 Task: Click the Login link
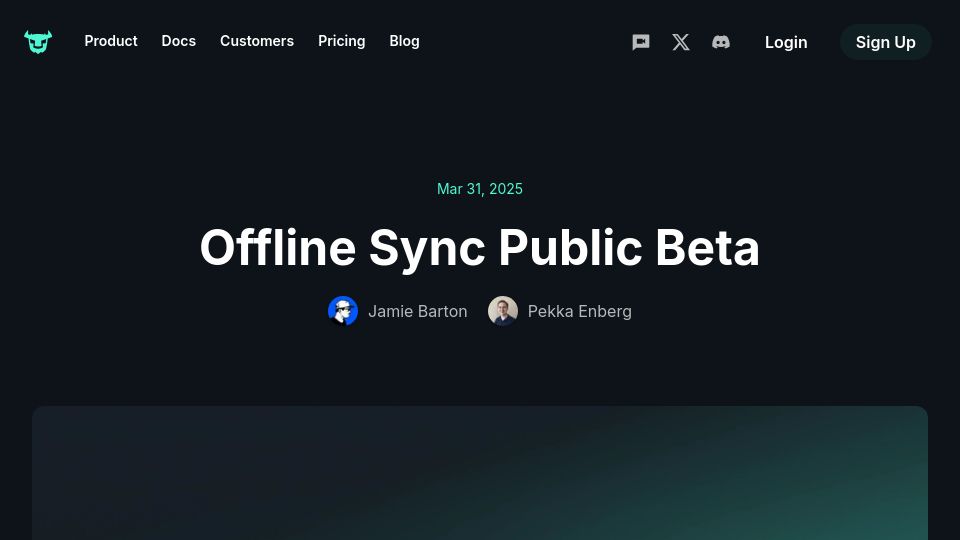(x=786, y=42)
